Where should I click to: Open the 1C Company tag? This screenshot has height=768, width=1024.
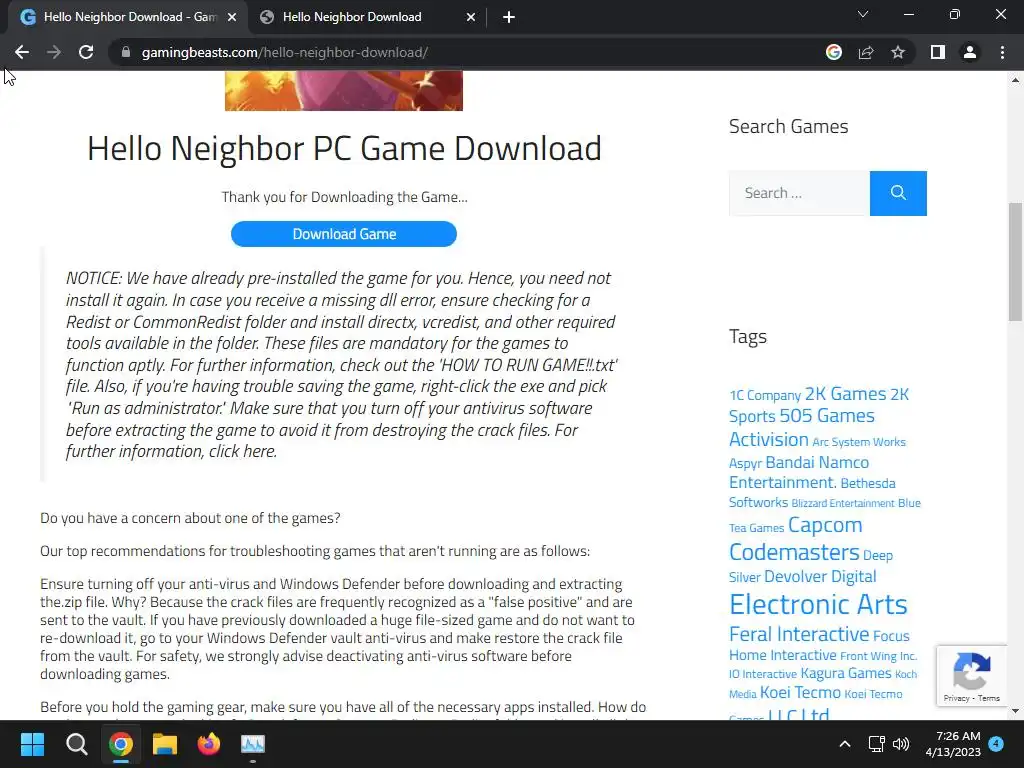[765, 396]
